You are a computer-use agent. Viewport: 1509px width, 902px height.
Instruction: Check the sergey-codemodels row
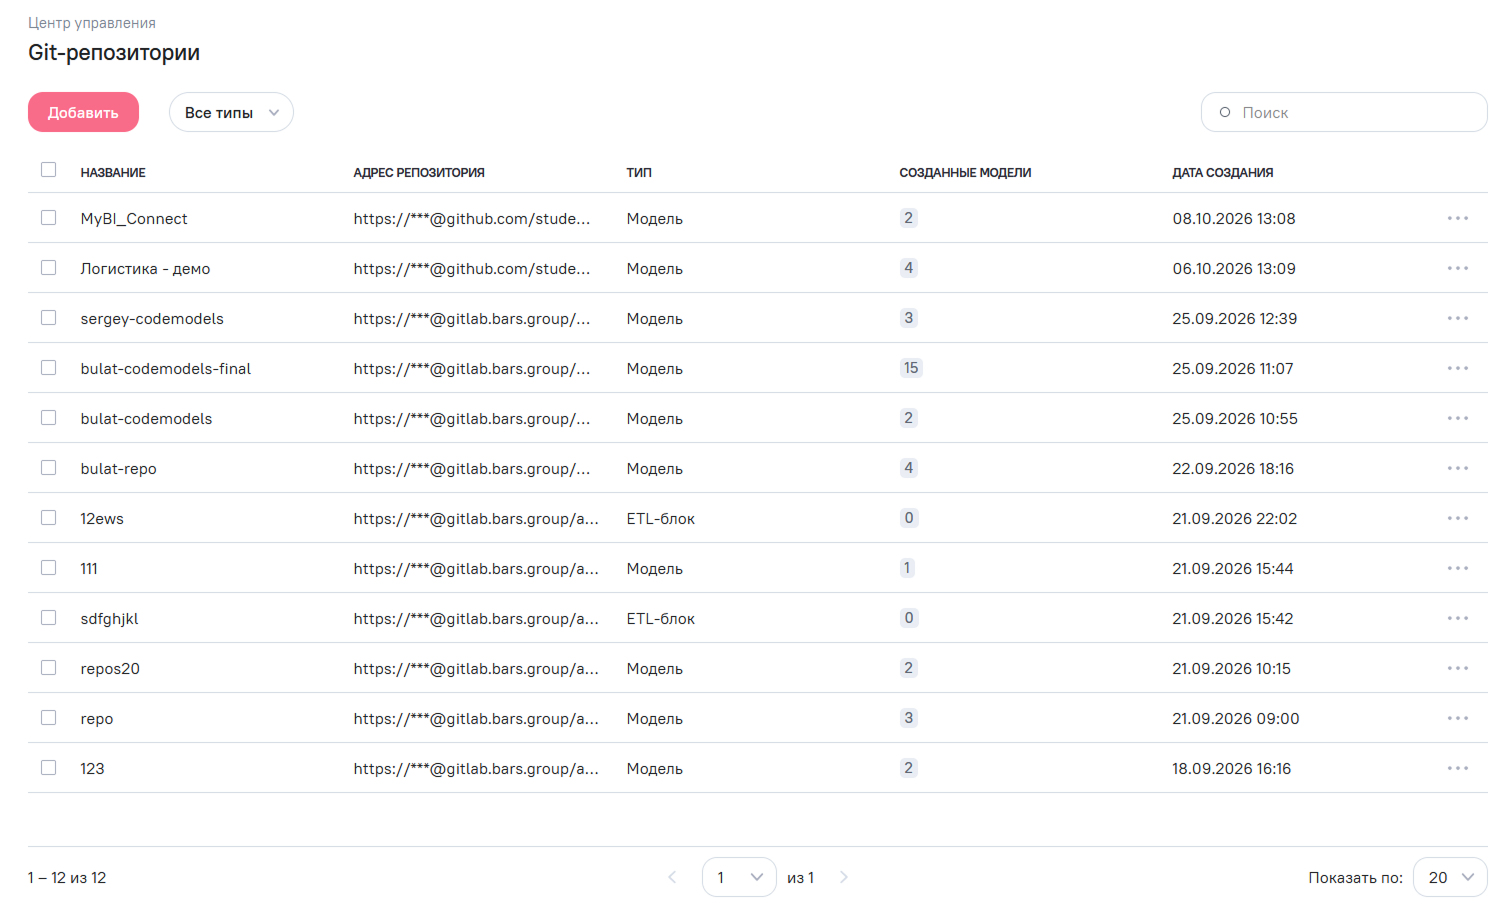(48, 317)
